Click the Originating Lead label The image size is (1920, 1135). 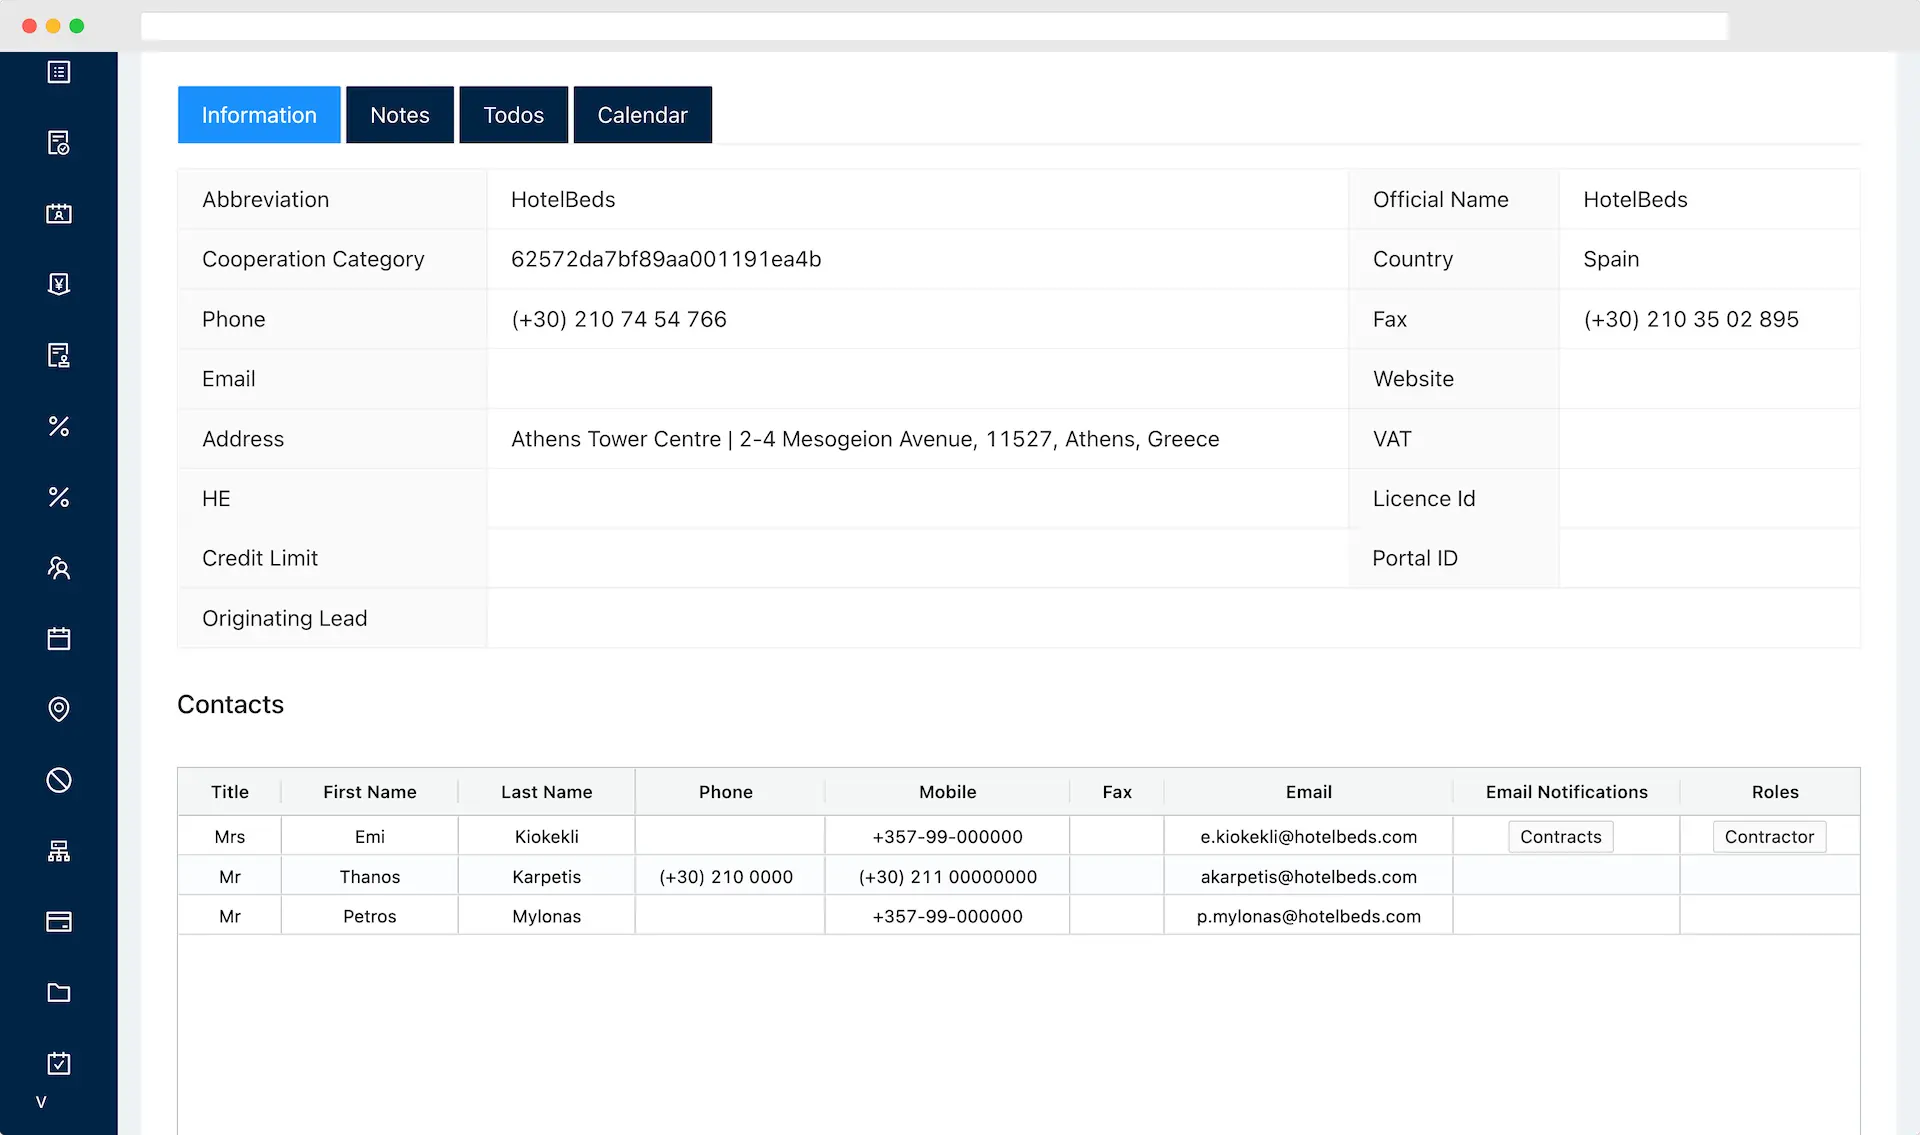click(284, 618)
